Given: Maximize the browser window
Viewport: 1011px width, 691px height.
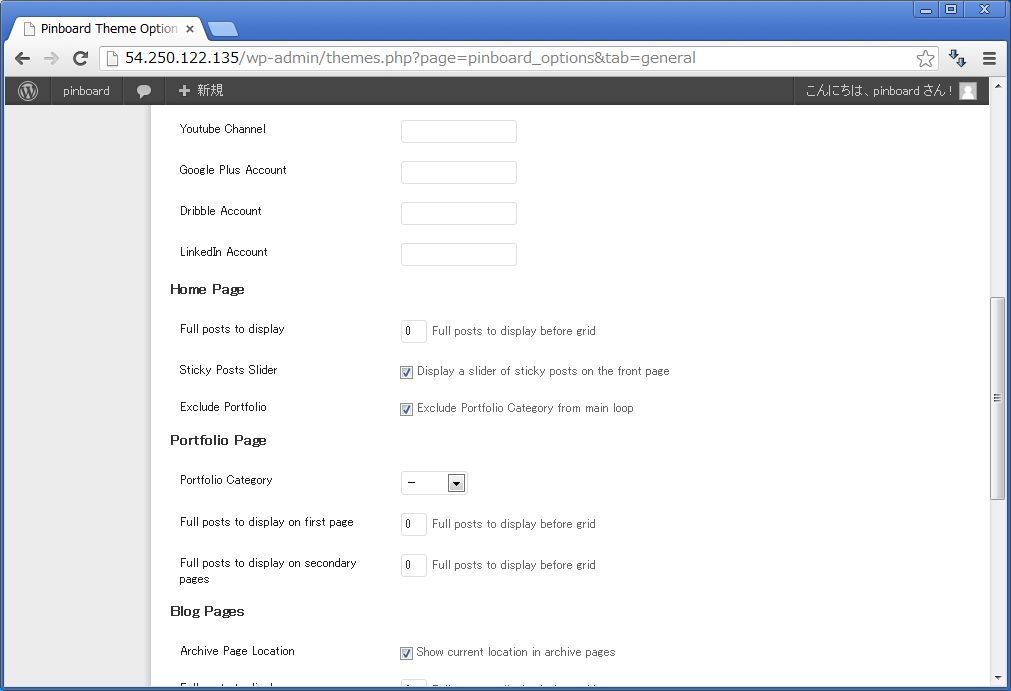Looking at the screenshot, I should 951,9.
